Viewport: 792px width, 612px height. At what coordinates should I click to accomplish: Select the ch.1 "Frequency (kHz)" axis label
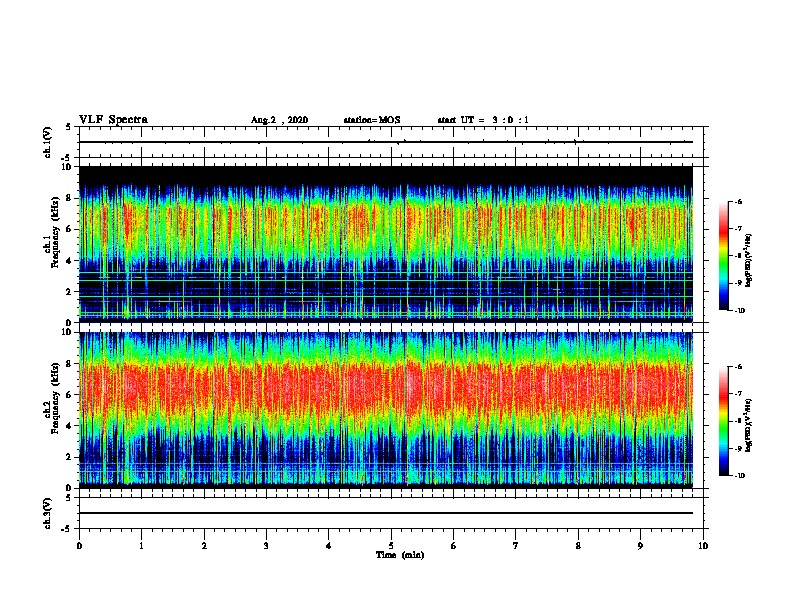tap(55, 232)
